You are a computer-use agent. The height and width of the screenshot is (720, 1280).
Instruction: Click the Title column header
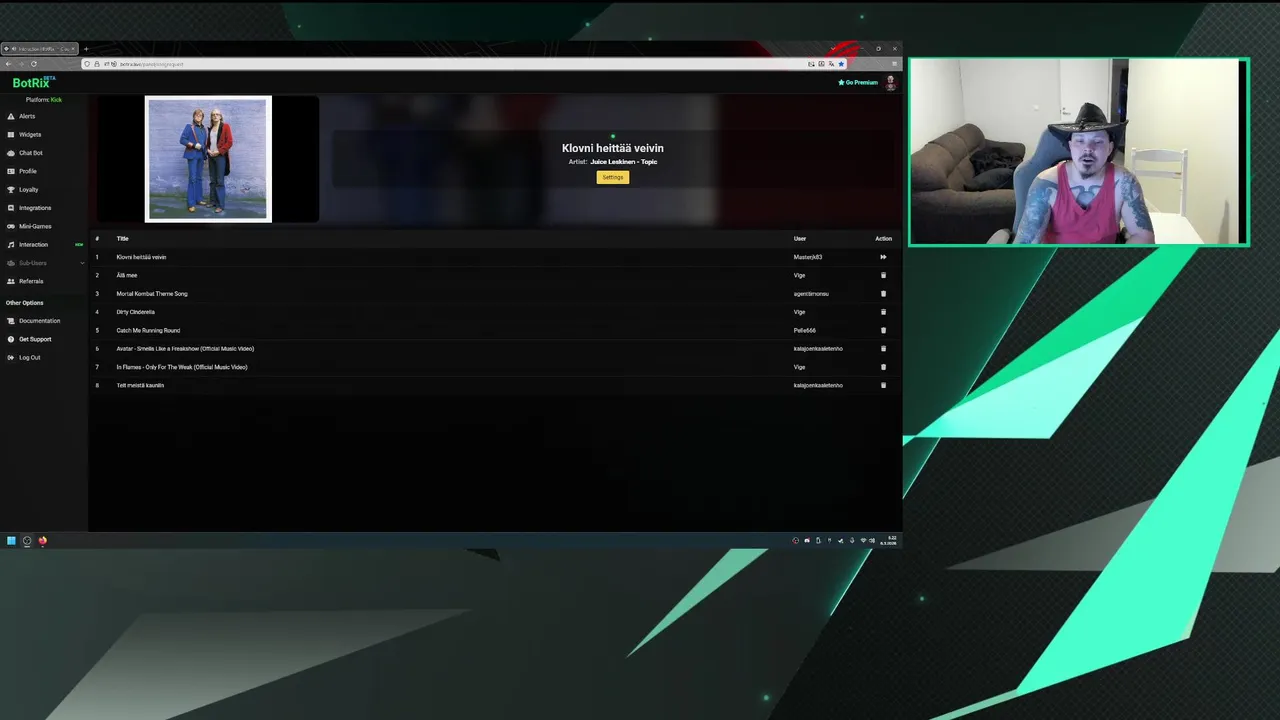point(122,239)
